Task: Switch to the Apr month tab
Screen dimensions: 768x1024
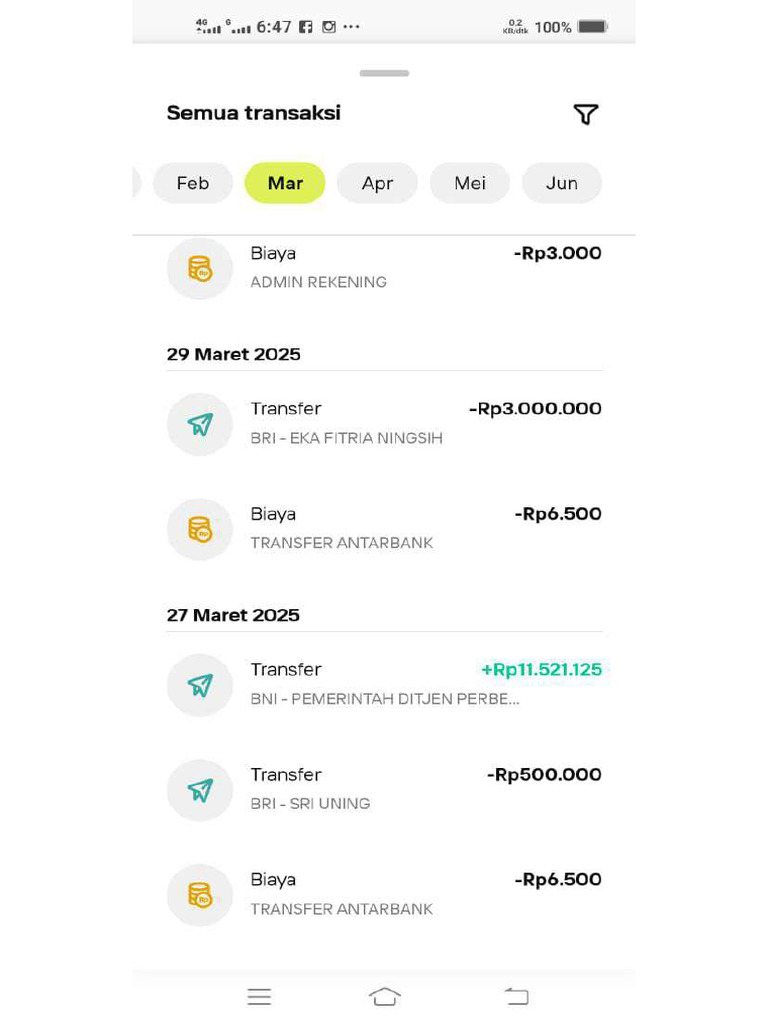Action: pyautogui.click(x=377, y=183)
